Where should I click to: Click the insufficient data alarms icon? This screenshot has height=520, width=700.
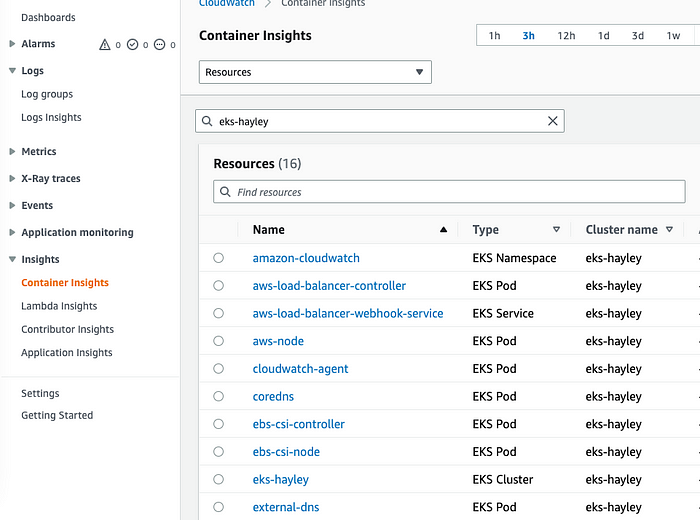pyautogui.click(x=159, y=44)
